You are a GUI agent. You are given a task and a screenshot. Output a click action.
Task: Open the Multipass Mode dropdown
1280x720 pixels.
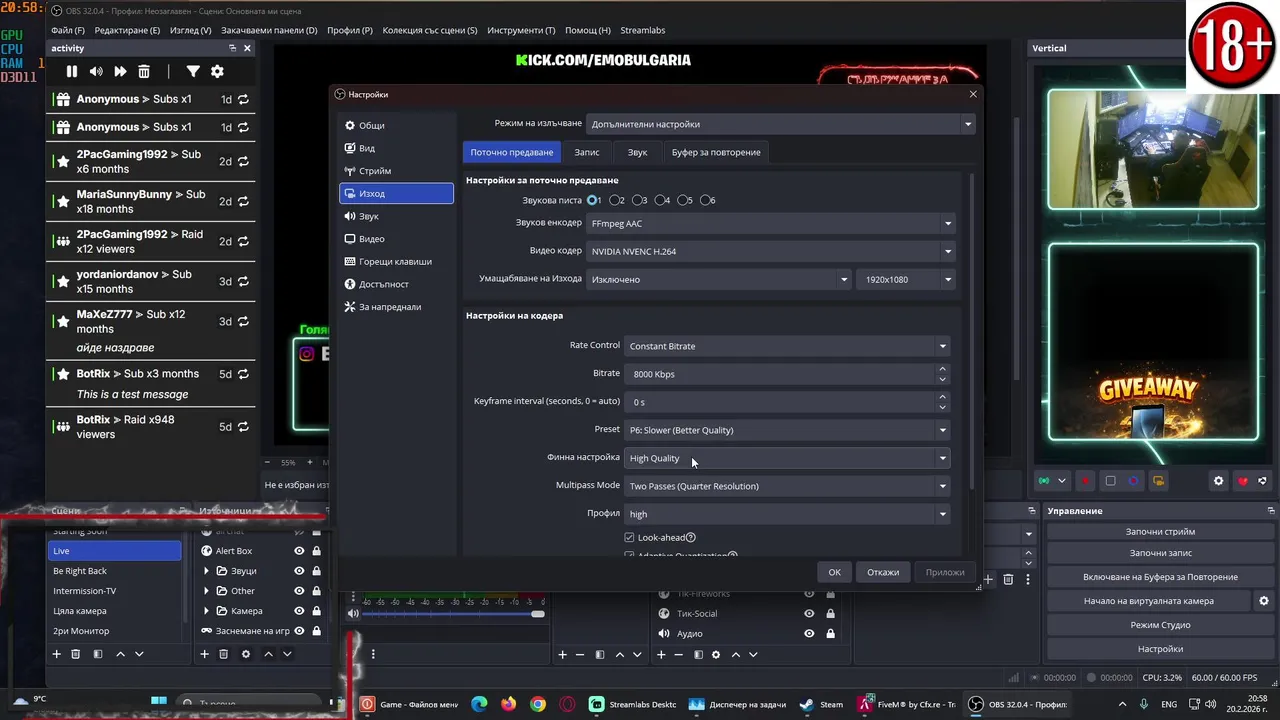[x=787, y=486]
